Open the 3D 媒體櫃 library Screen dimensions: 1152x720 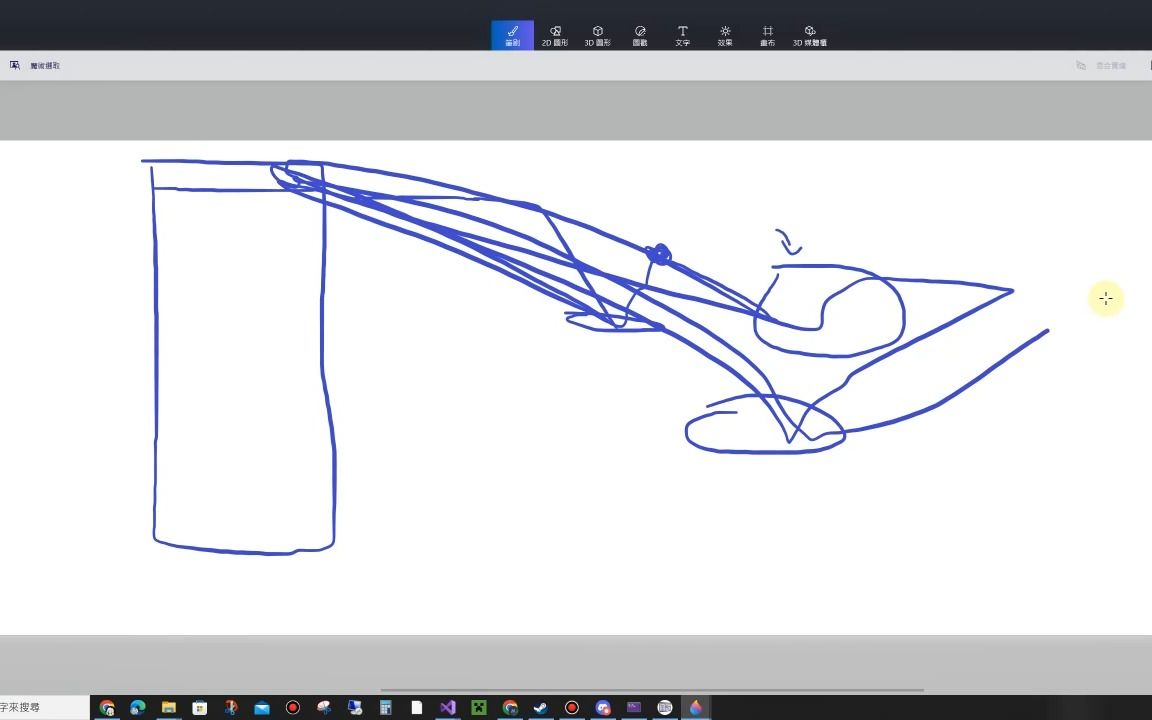[x=810, y=35]
